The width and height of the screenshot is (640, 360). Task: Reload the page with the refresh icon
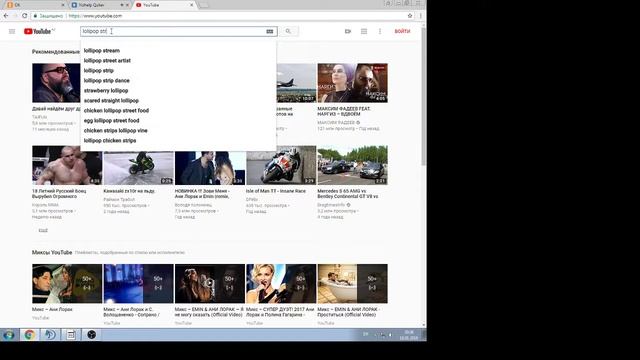click(x=24, y=16)
